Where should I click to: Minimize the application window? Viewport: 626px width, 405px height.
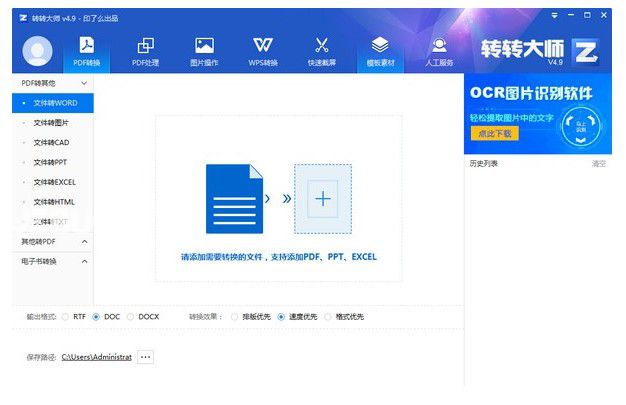coord(571,15)
